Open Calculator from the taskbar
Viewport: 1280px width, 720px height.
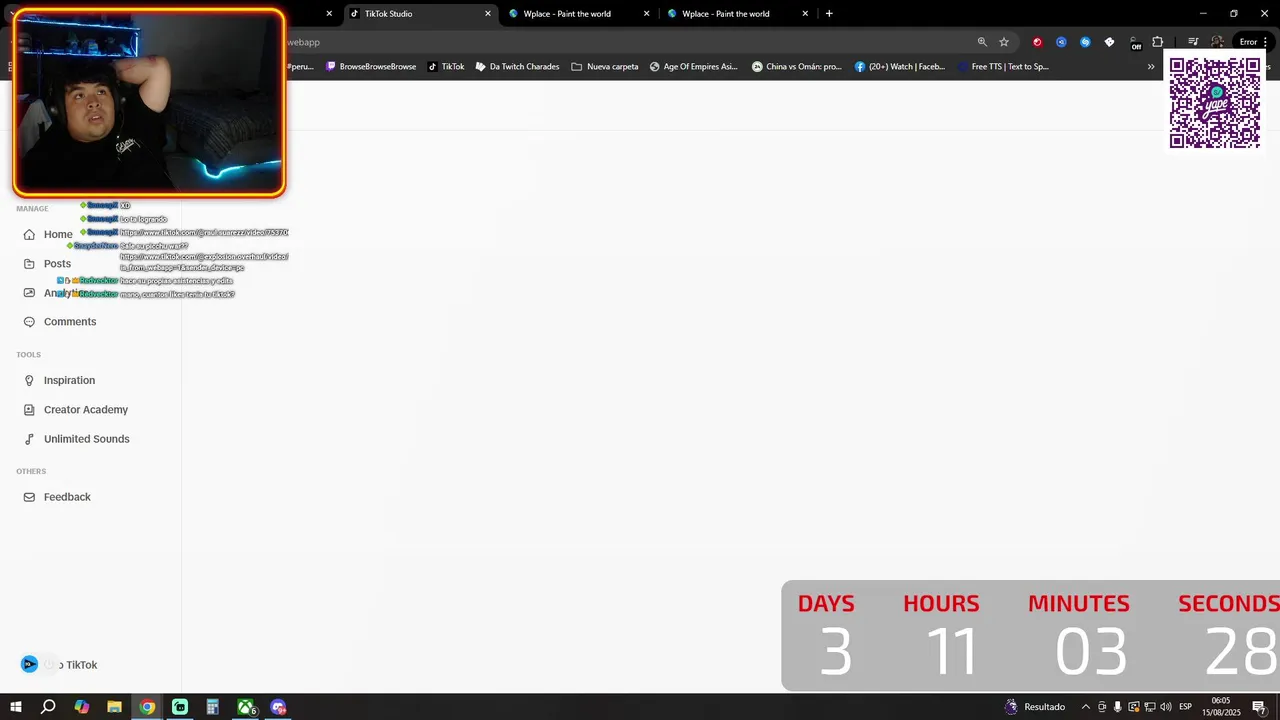[212, 707]
